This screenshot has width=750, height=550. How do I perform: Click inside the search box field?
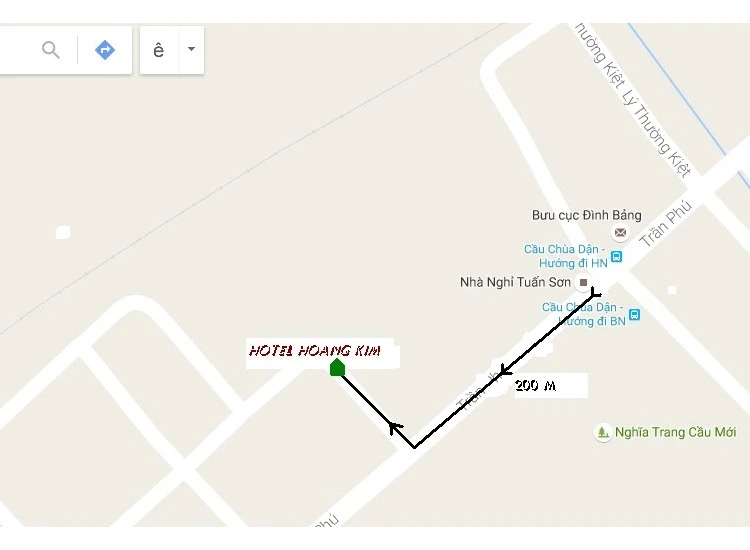(19, 50)
